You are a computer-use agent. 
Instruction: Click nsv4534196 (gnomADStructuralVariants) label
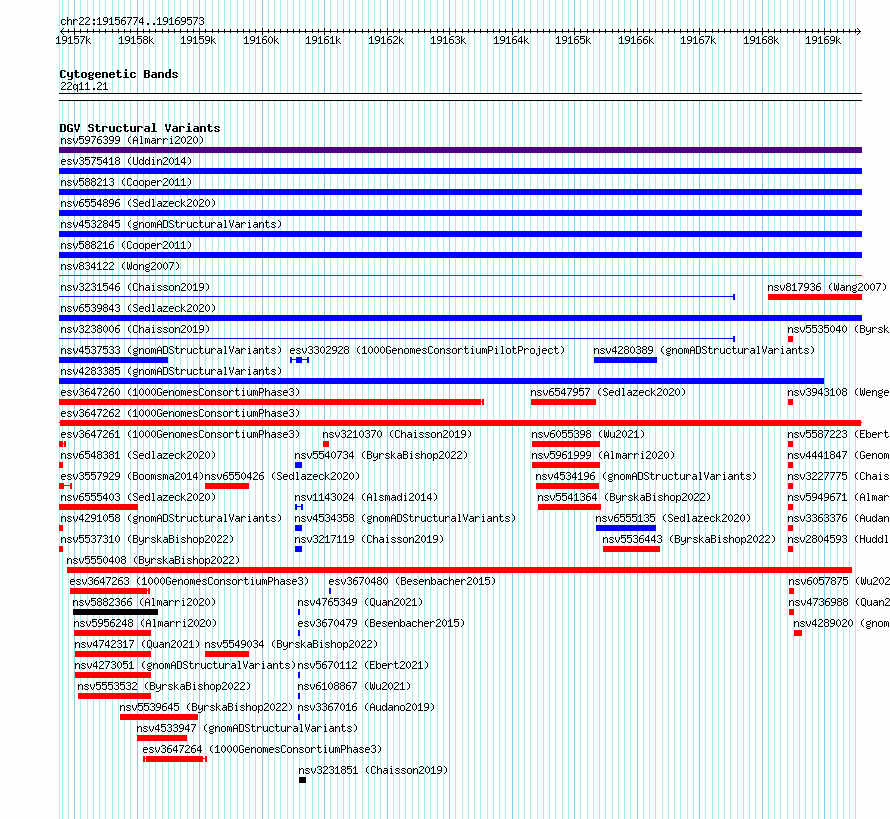click(646, 476)
